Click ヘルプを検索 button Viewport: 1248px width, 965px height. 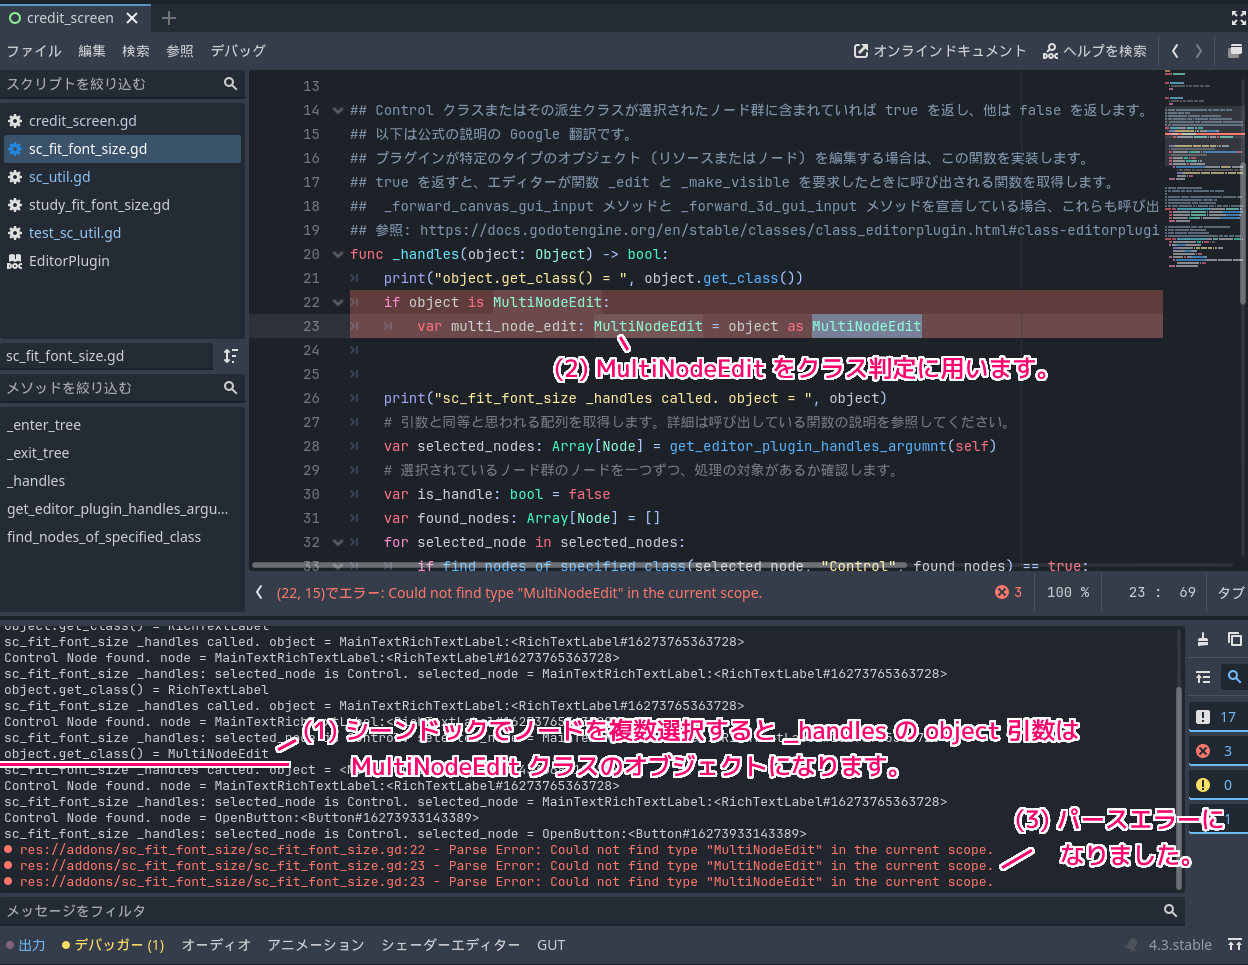[x=1094, y=51]
